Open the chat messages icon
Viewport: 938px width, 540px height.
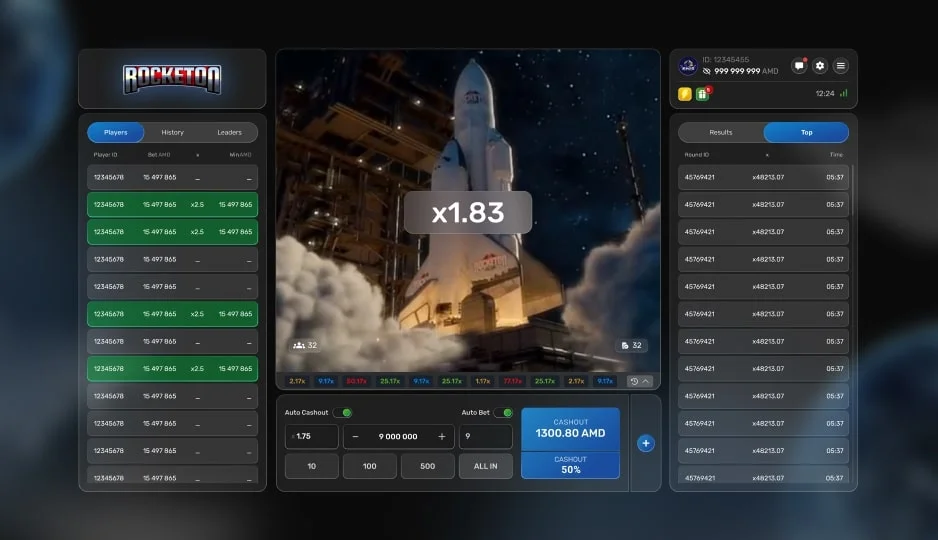click(x=799, y=66)
